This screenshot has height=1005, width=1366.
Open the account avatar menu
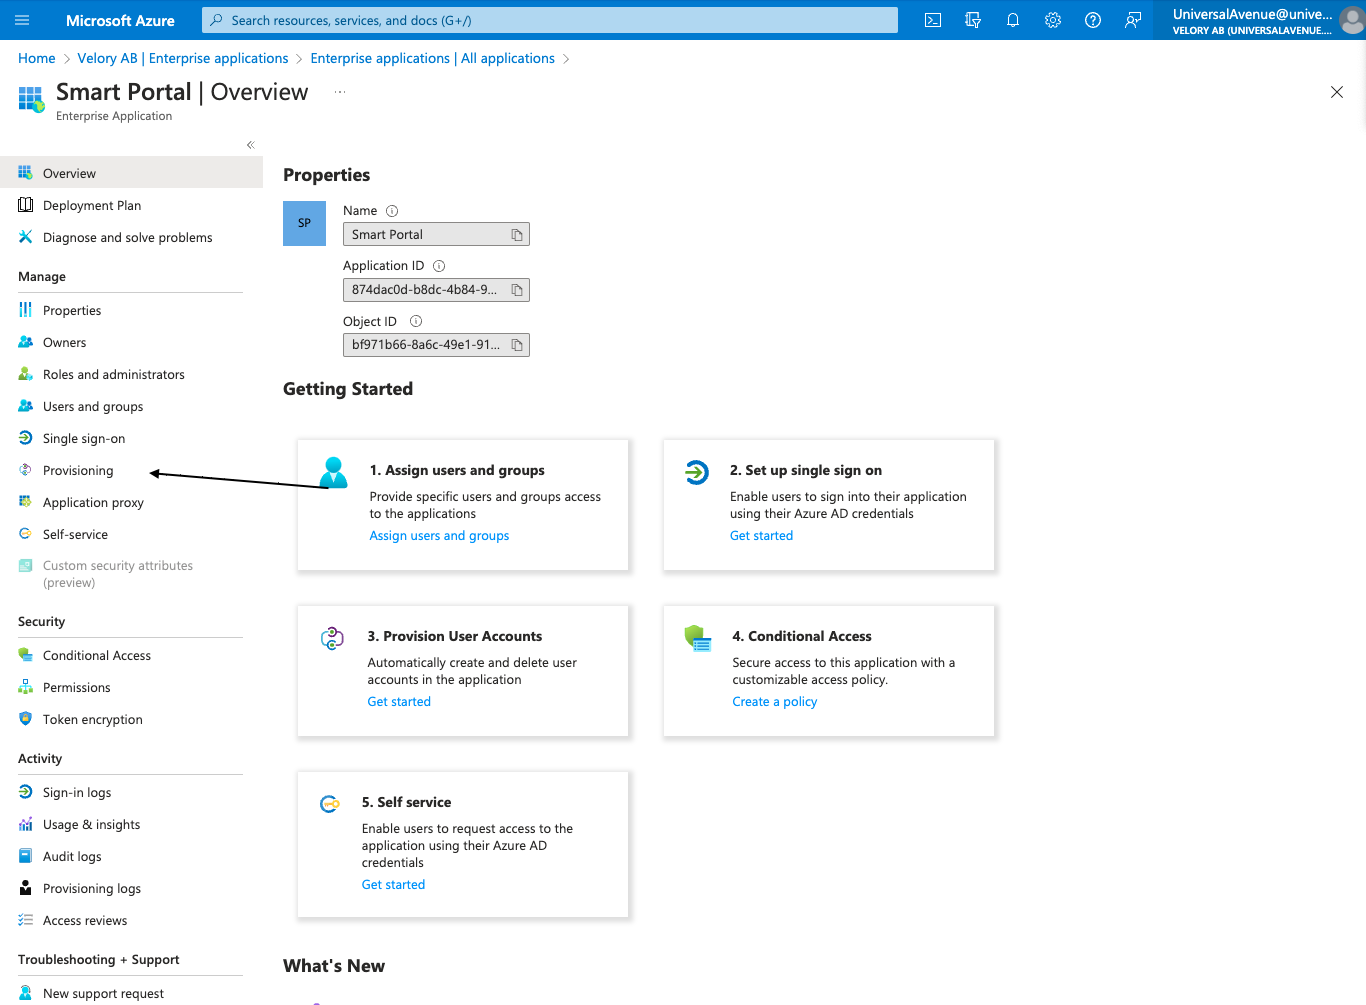(1352, 20)
